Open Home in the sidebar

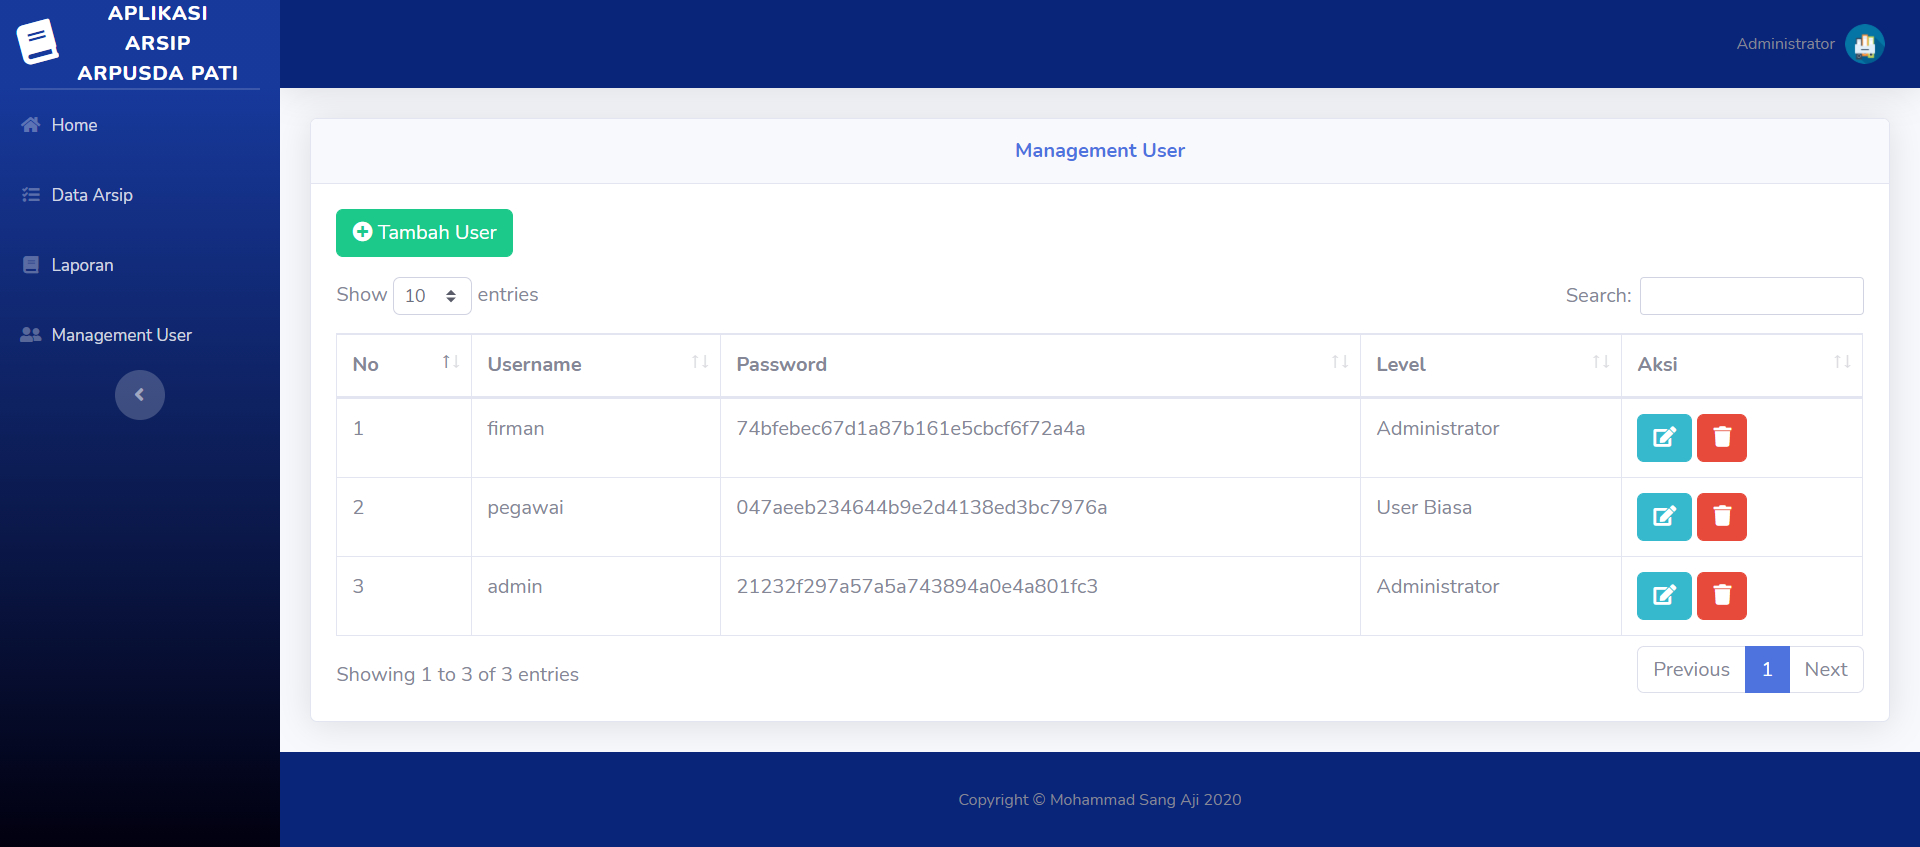click(74, 125)
